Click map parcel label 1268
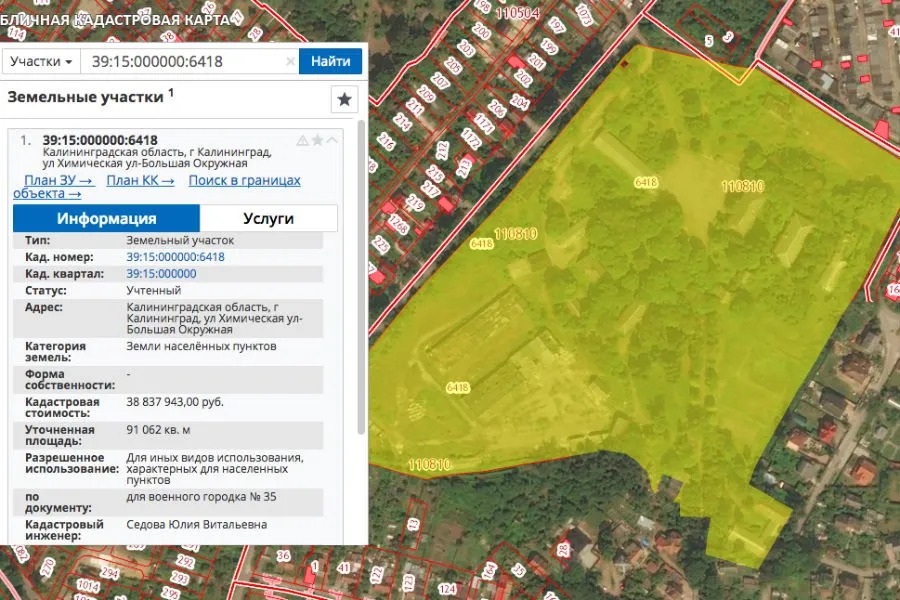900x600 pixels. [398, 224]
